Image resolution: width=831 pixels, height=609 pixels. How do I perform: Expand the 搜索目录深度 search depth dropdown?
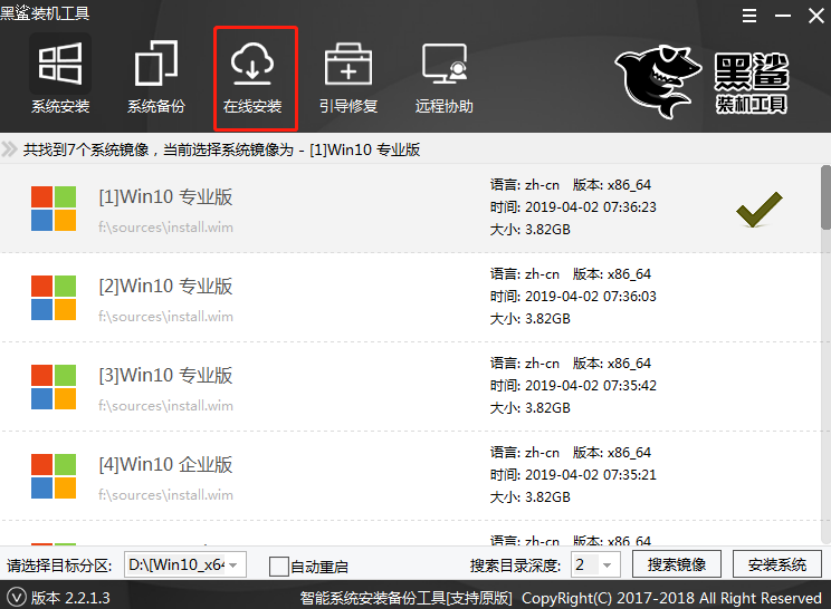[x=608, y=565]
